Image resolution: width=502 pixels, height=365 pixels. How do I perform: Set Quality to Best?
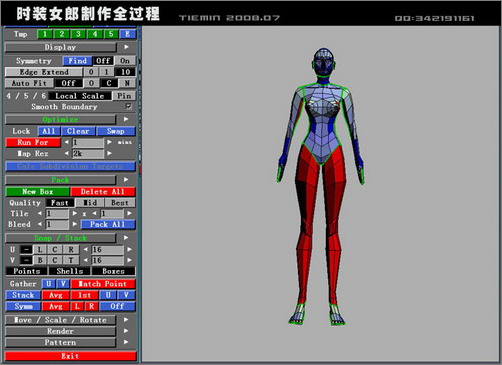coord(120,203)
